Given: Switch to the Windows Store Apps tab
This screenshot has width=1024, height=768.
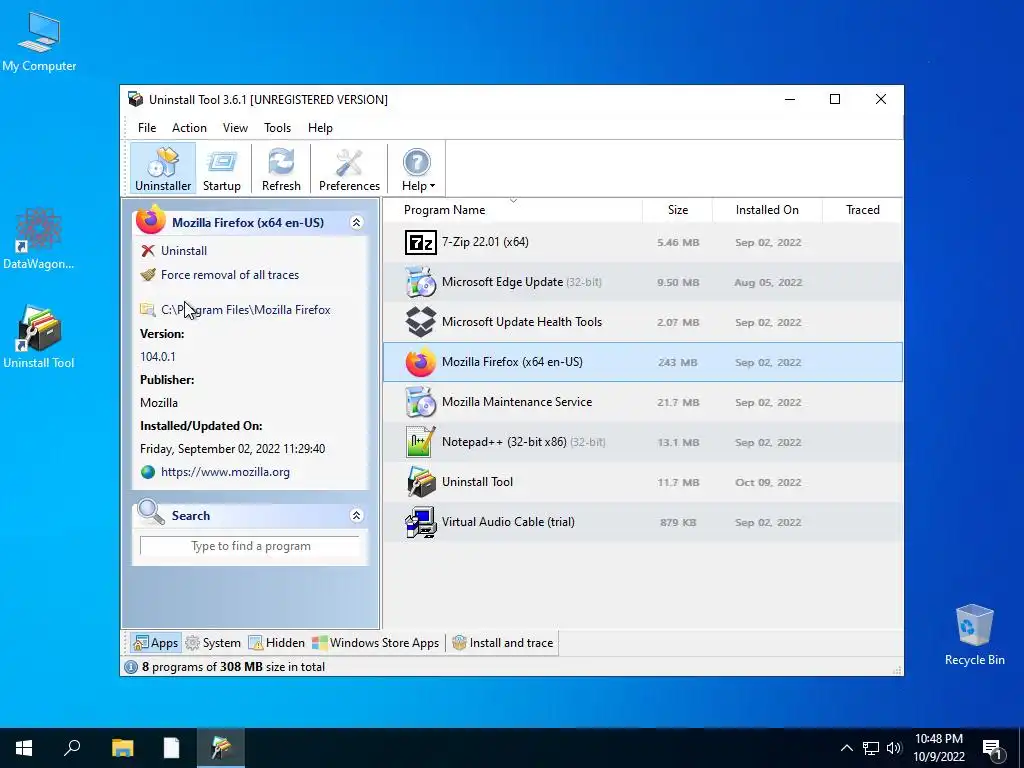Looking at the screenshot, I should coord(376,643).
